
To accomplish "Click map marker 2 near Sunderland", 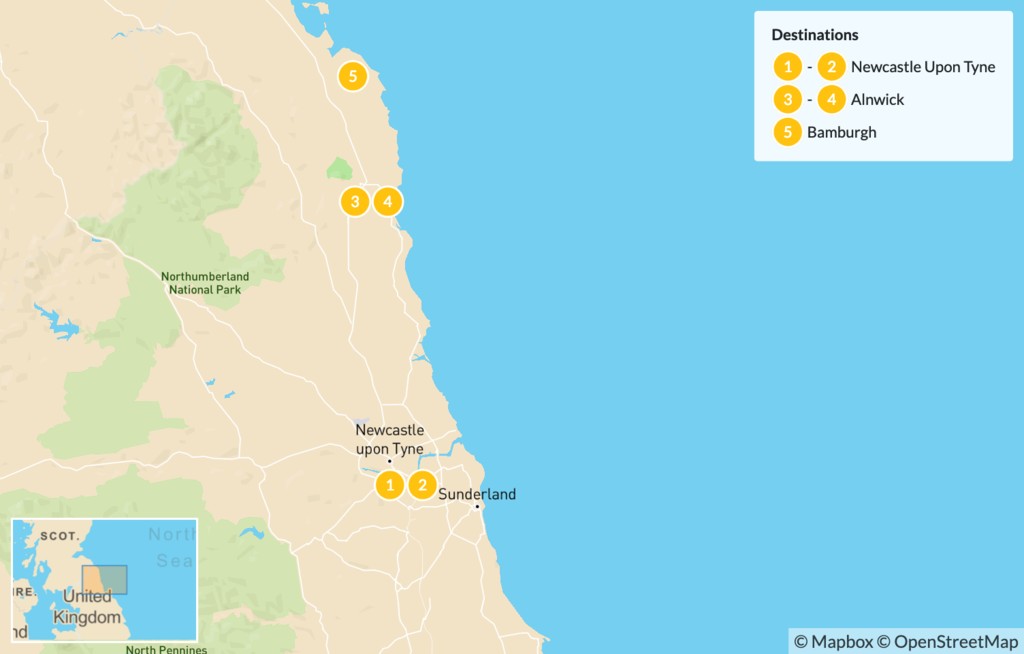I will (423, 485).
